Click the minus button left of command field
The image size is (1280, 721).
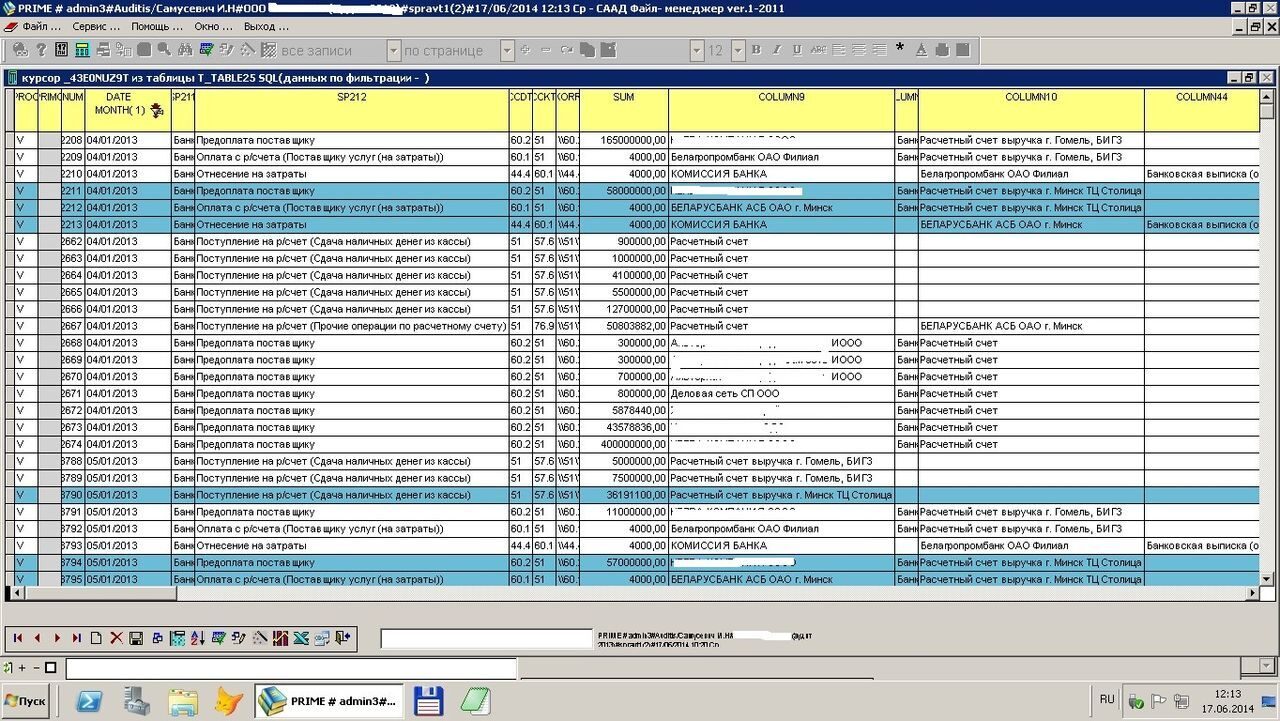point(37,668)
